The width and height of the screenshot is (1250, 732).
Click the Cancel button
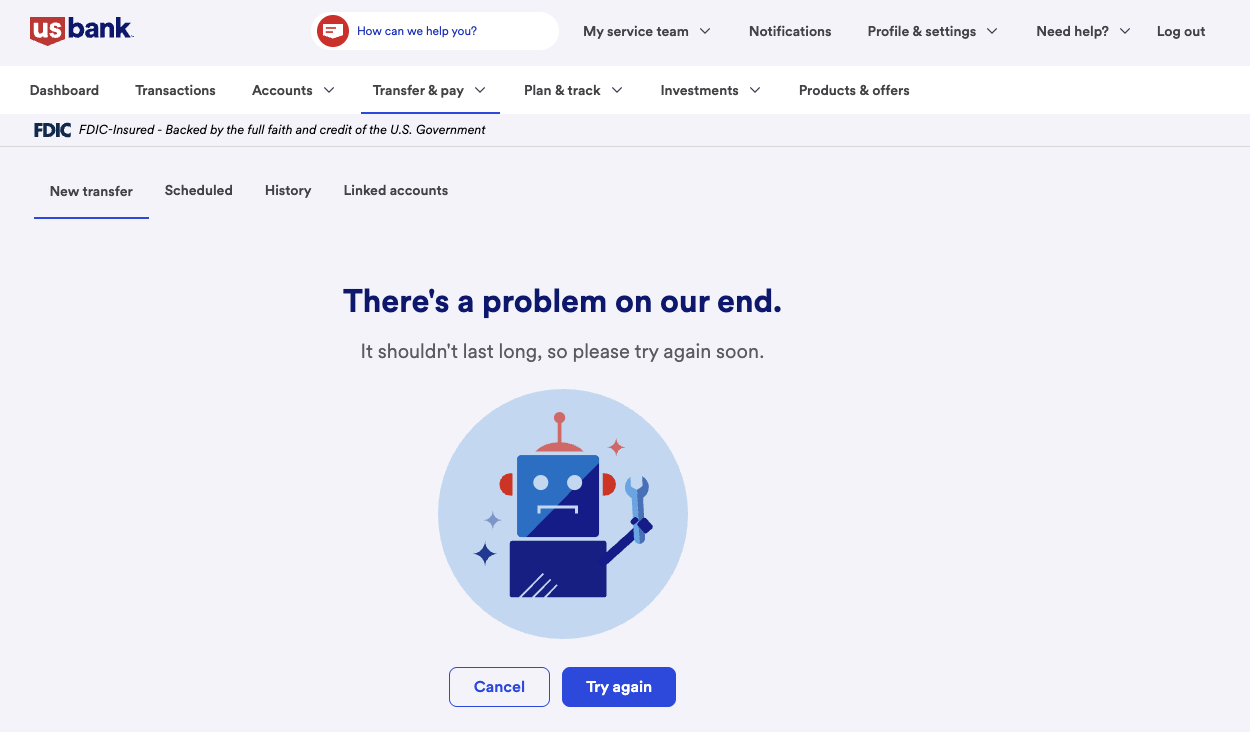click(499, 687)
